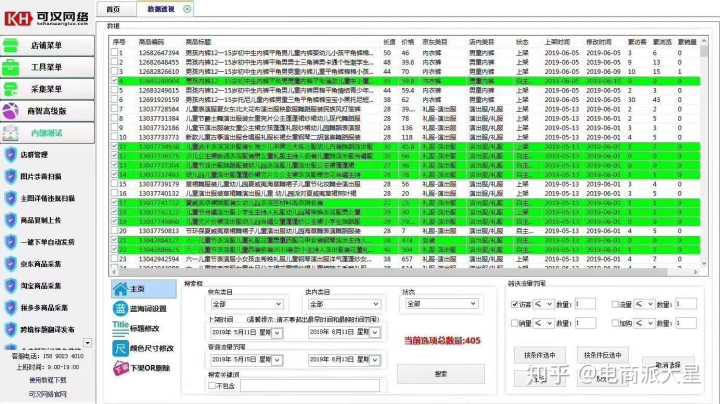Viewport: 720px width, 404px height.
Task: Click the house icon for 主页
Action: (x=120, y=289)
